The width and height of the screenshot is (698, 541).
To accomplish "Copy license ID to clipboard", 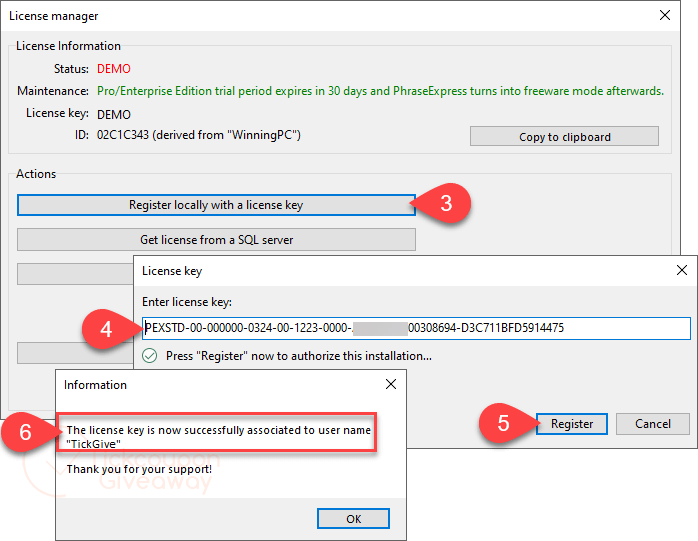I will 564,136.
